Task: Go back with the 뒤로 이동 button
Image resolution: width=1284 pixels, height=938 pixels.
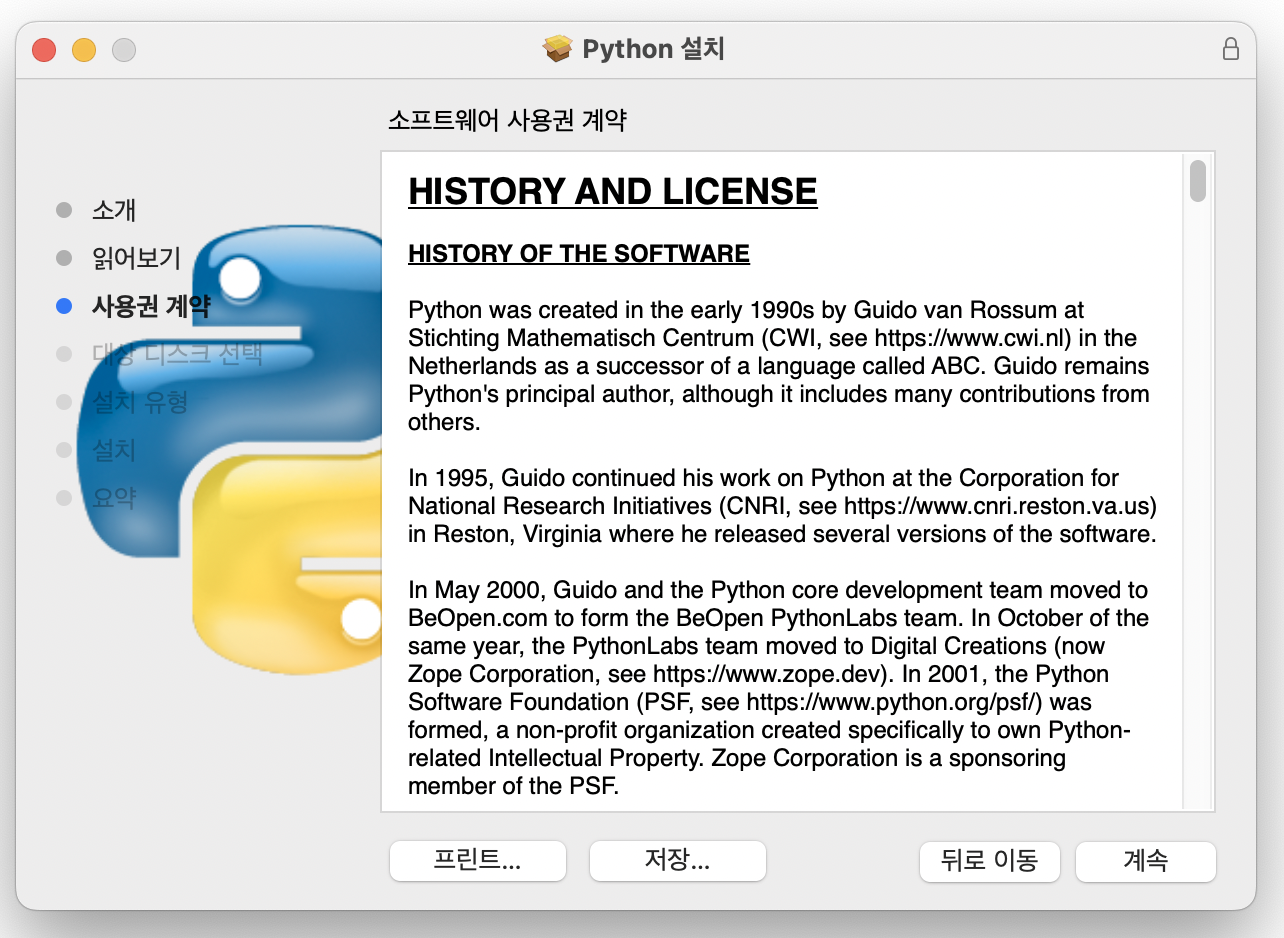Action: (x=989, y=861)
